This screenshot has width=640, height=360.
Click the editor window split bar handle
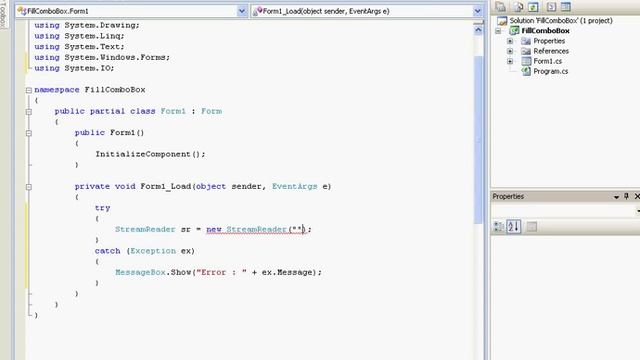tap(478, 22)
